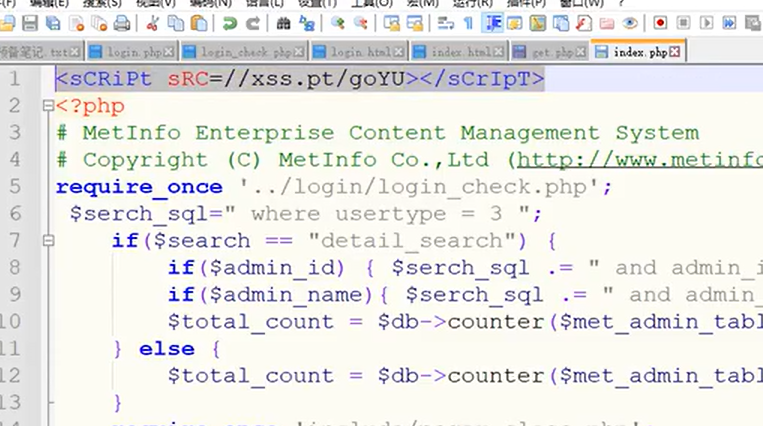The height and width of the screenshot is (426, 763).
Task: Select the active index.php tab
Action: click(637, 51)
